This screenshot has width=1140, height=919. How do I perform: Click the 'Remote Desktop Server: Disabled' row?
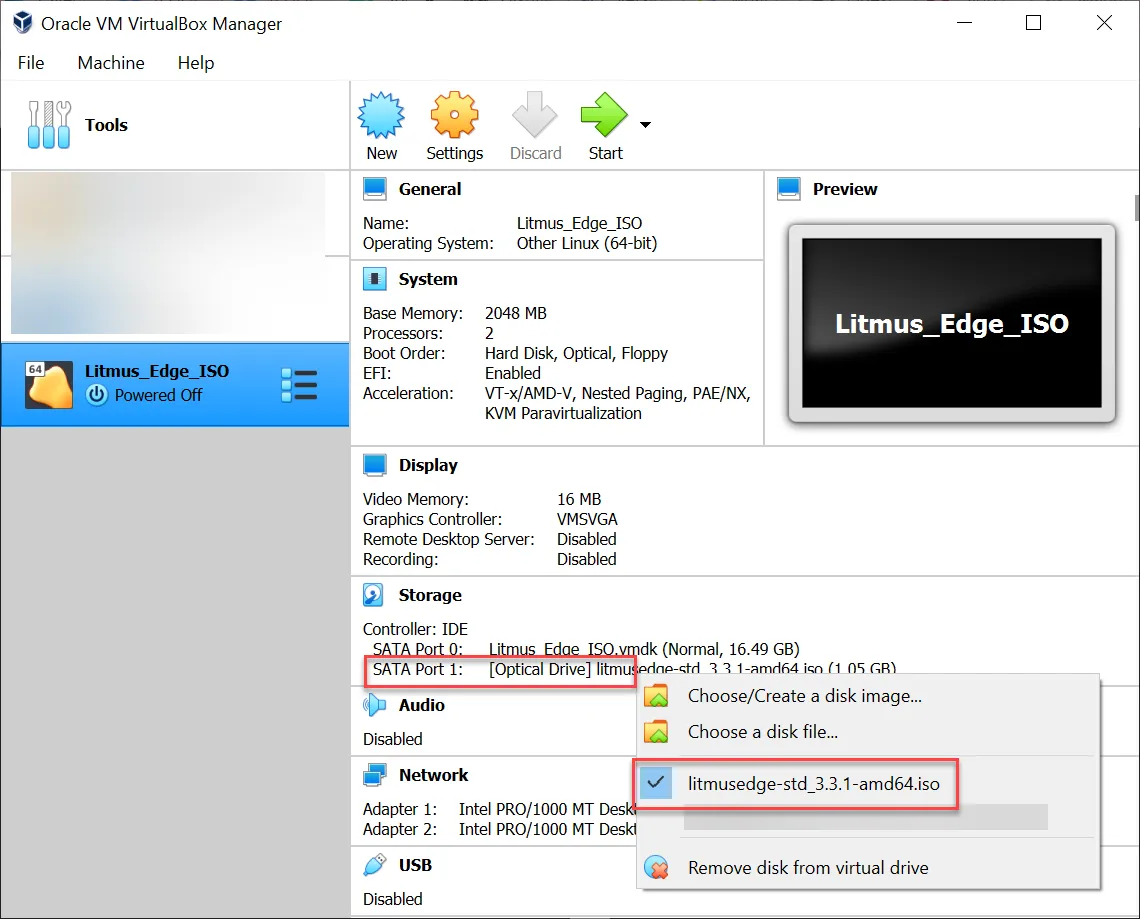point(489,539)
